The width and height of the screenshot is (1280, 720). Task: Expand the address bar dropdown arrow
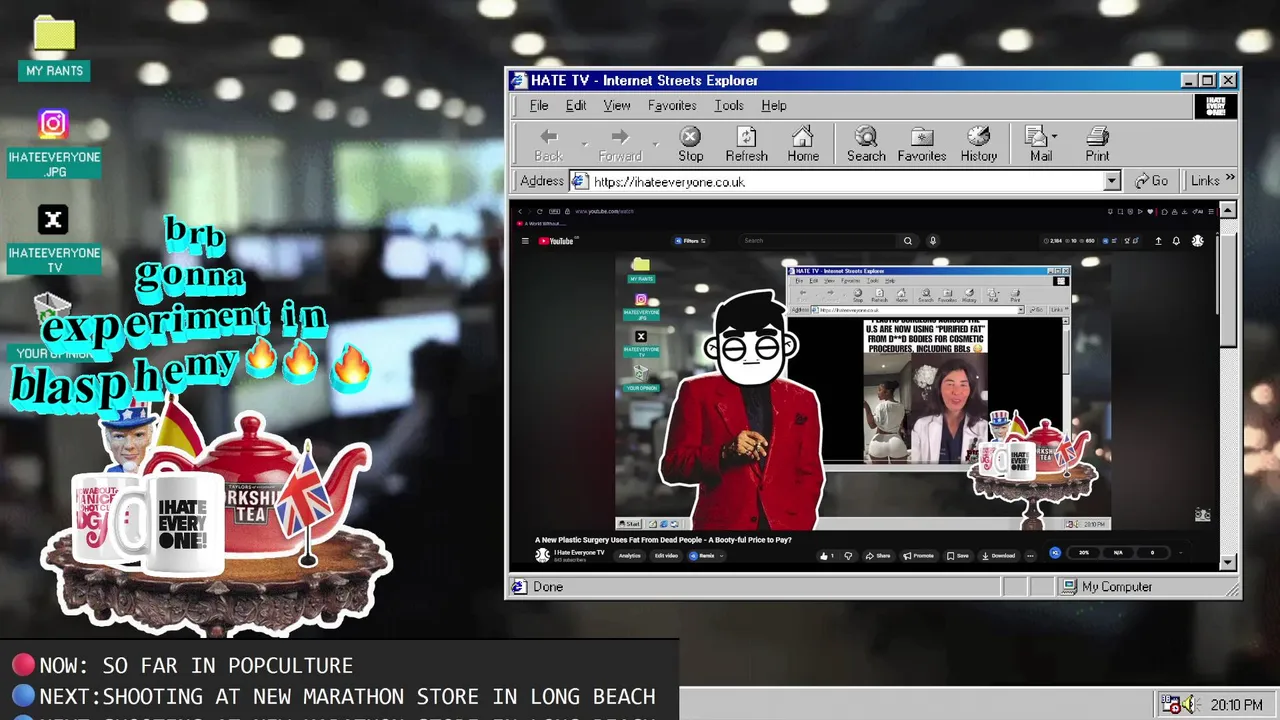(1111, 182)
